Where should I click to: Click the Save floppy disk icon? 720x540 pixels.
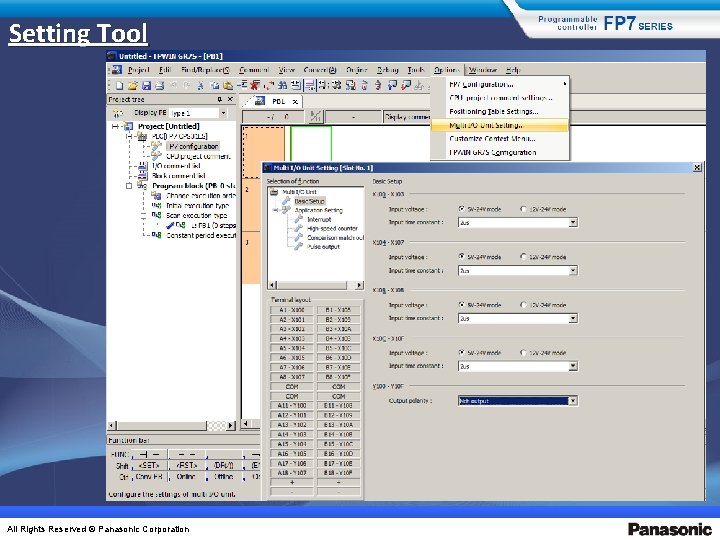[146, 85]
